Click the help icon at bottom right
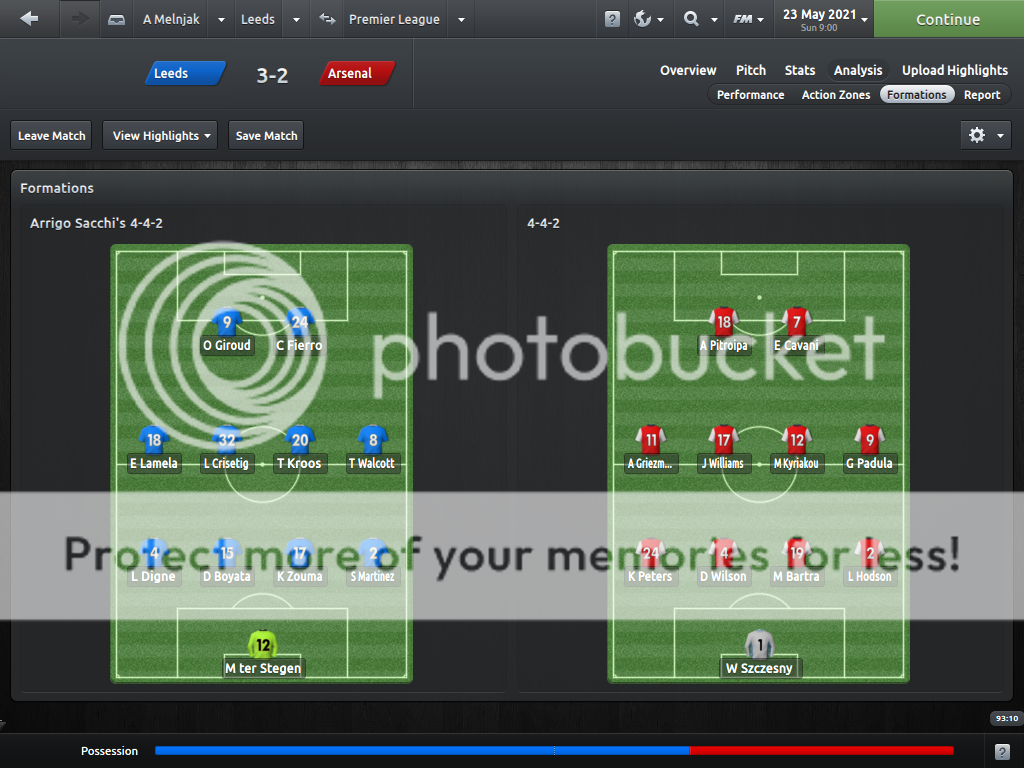 click(x=1002, y=751)
